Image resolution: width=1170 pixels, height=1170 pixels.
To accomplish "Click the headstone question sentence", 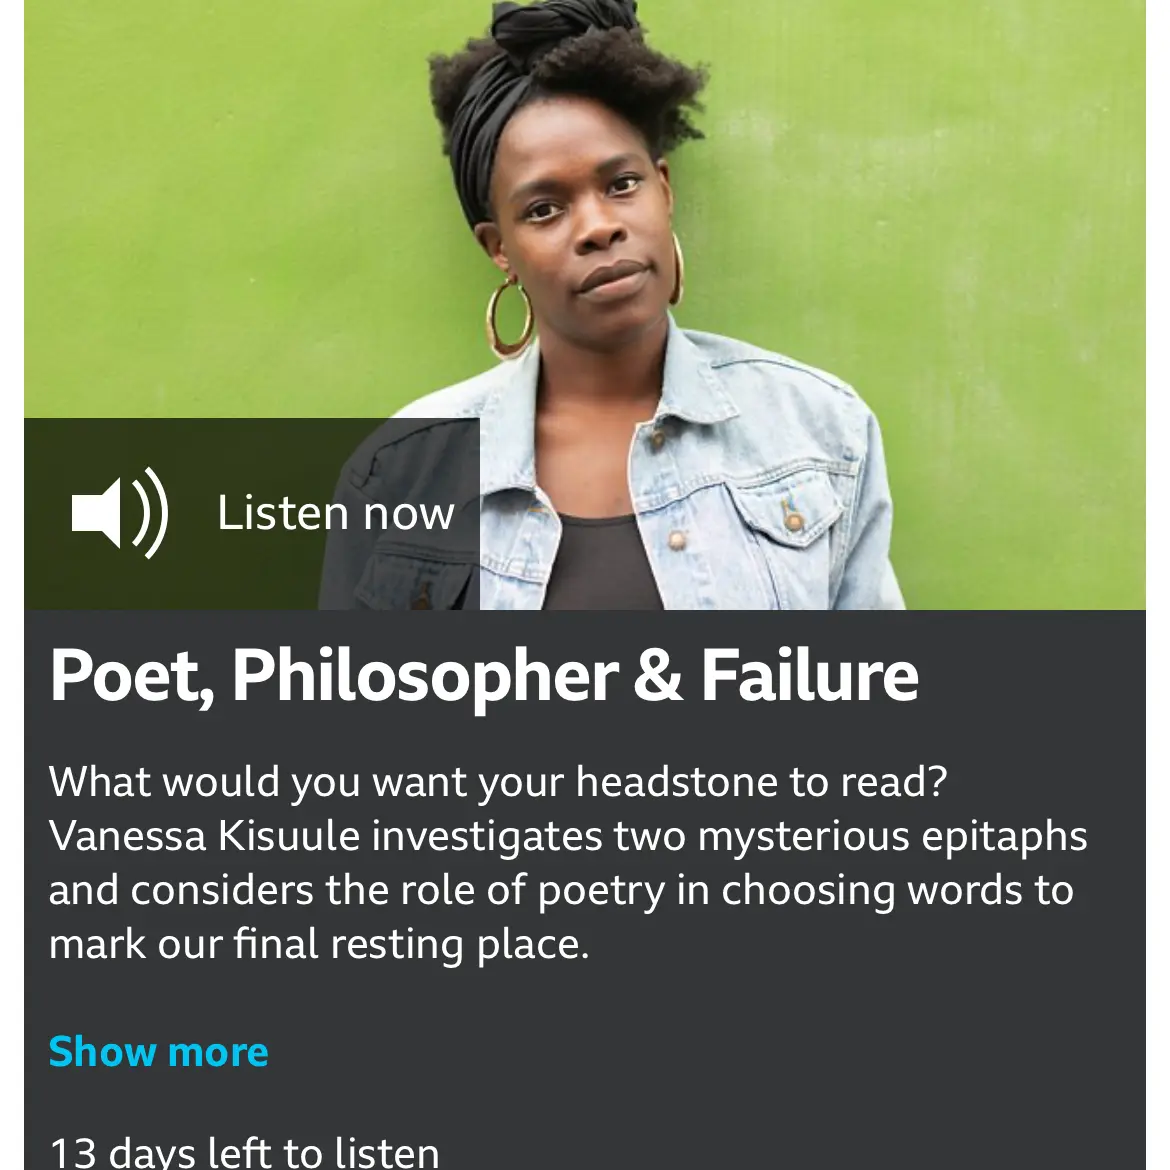I will pos(498,782).
